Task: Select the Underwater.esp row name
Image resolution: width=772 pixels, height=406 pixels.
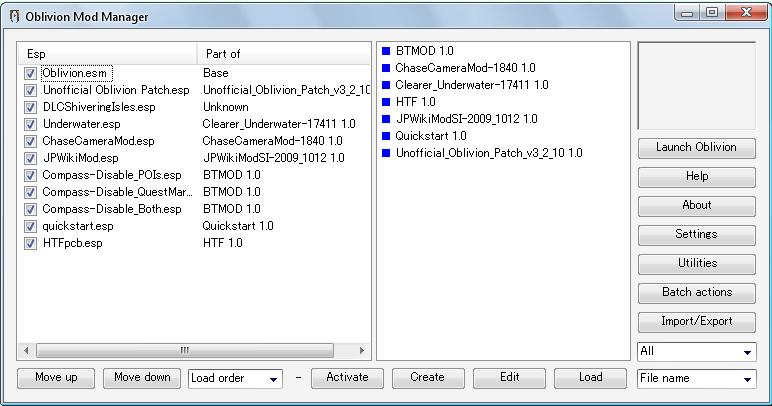Action: click(82, 124)
